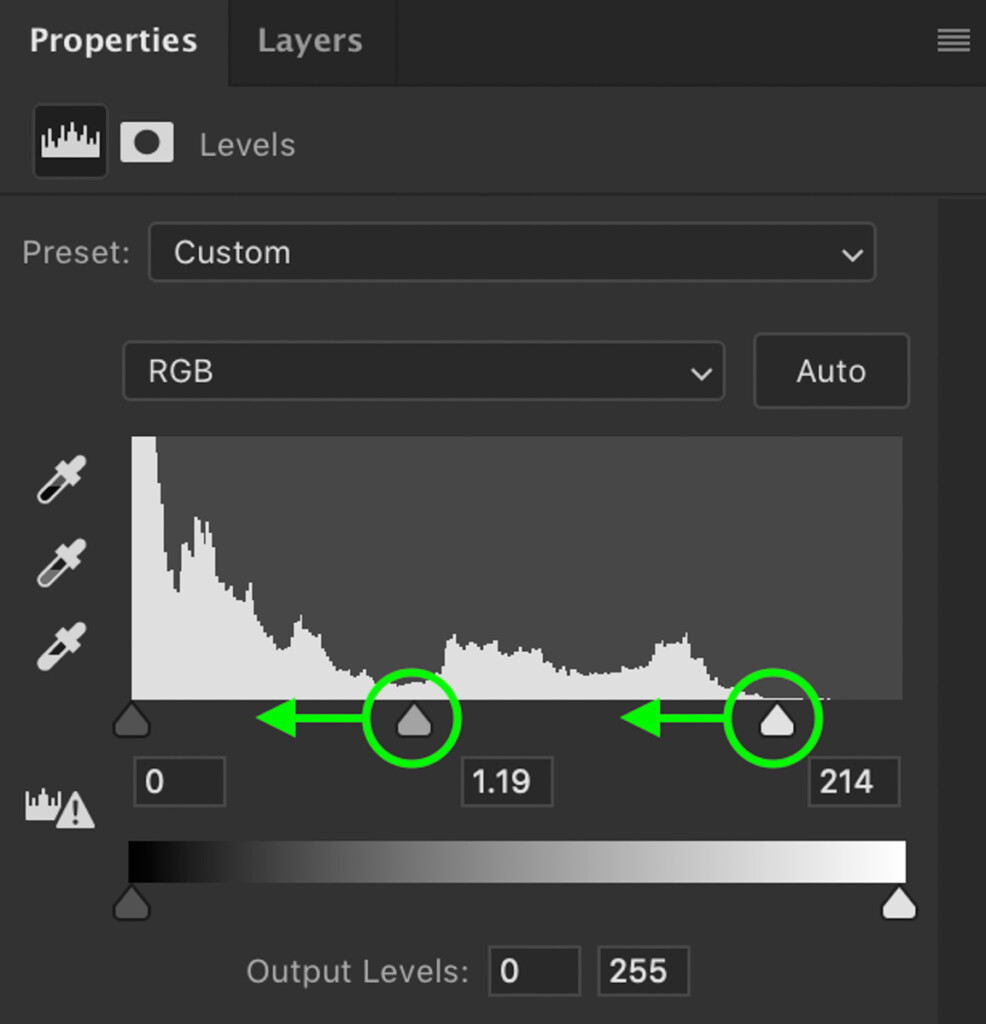Click the black output level slider

point(132,903)
